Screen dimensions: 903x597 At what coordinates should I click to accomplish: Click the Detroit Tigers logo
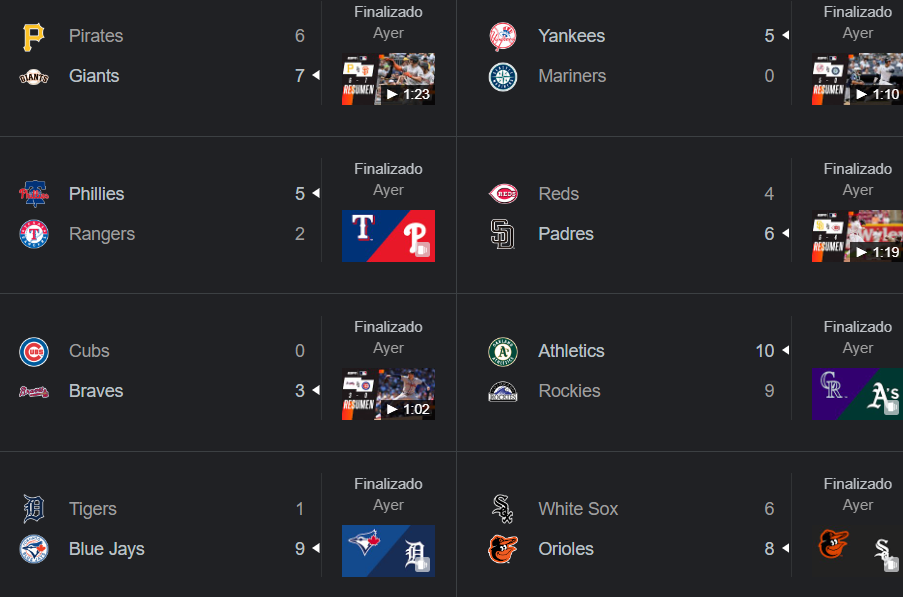click(34, 509)
